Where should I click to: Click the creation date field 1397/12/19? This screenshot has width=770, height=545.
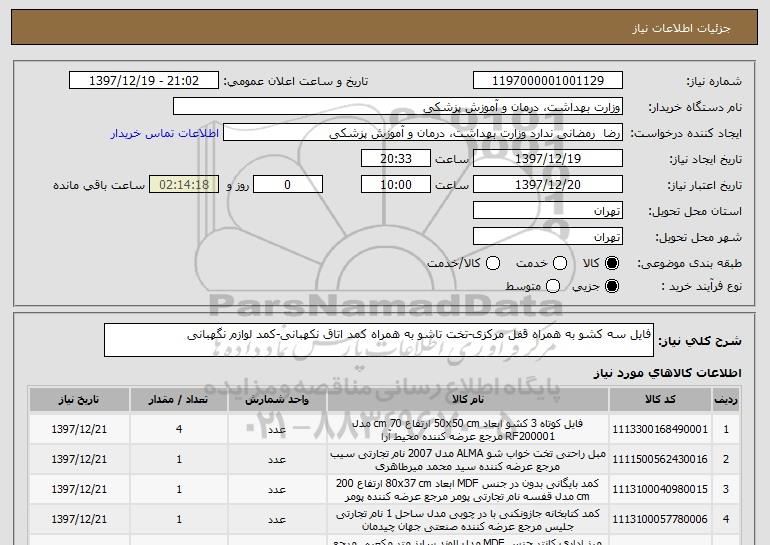548,159
